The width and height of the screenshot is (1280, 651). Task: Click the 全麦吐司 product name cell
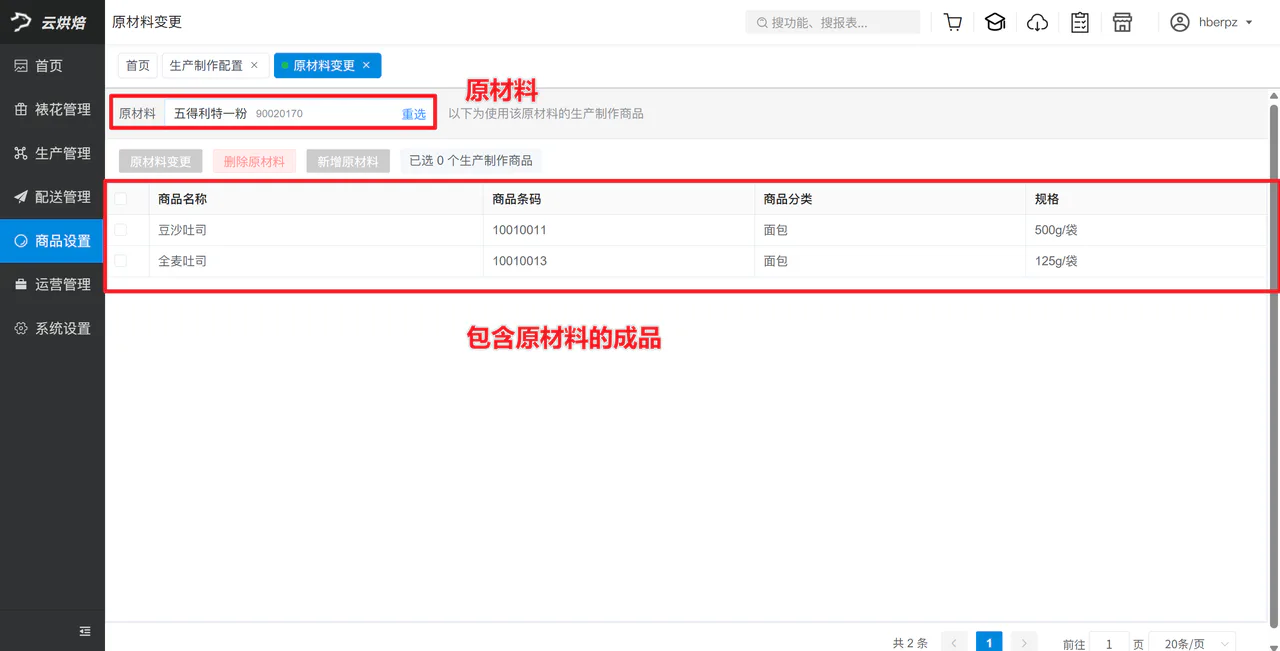(x=316, y=261)
